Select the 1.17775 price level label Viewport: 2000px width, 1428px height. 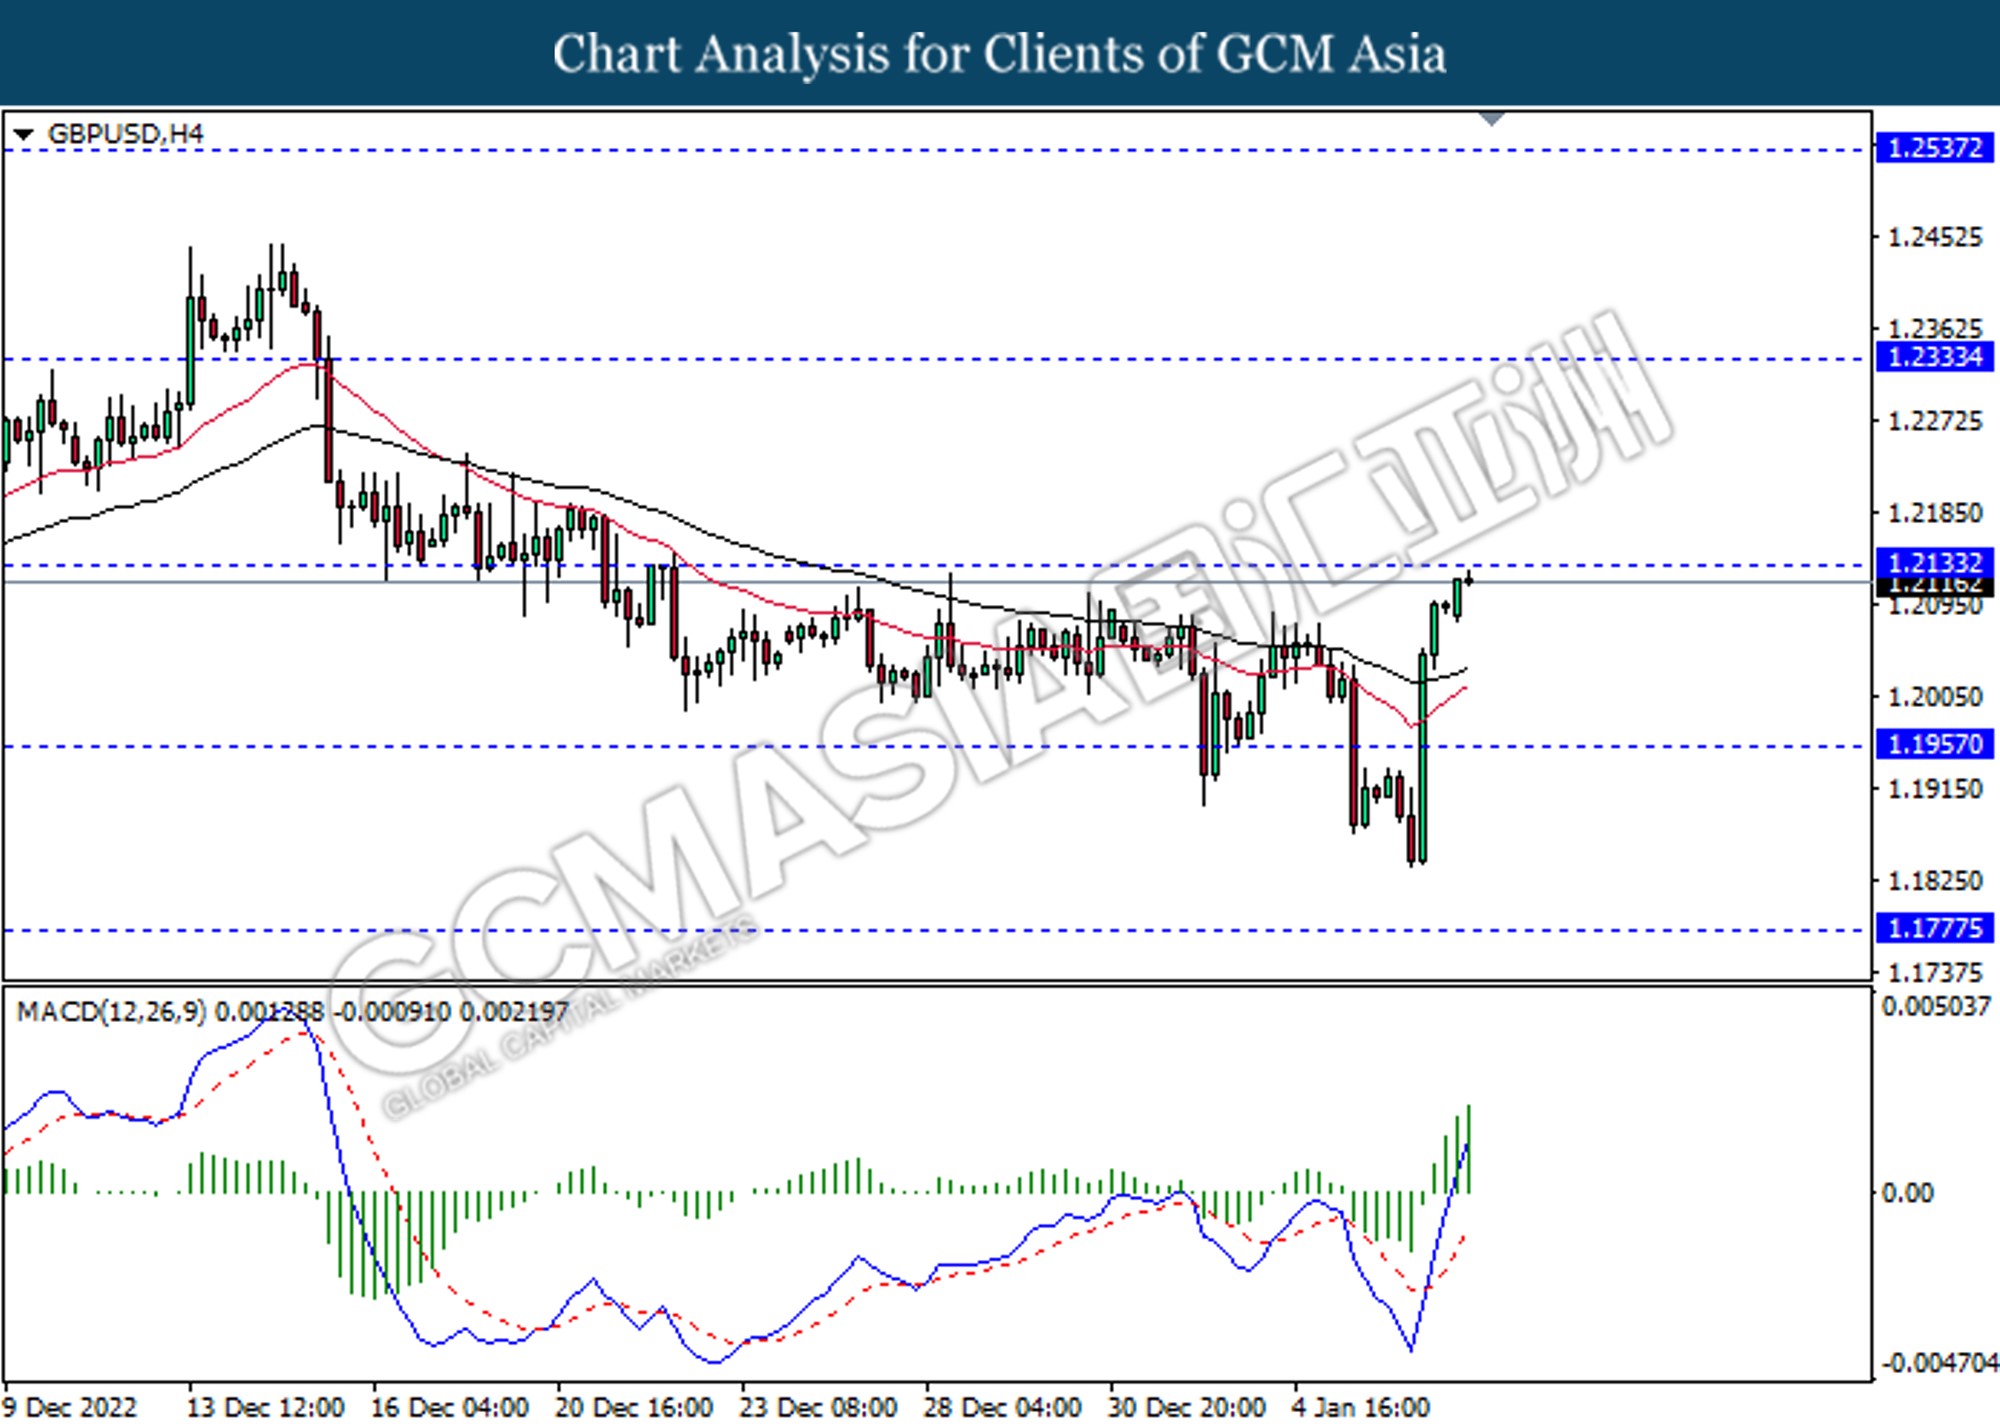tap(1935, 928)
